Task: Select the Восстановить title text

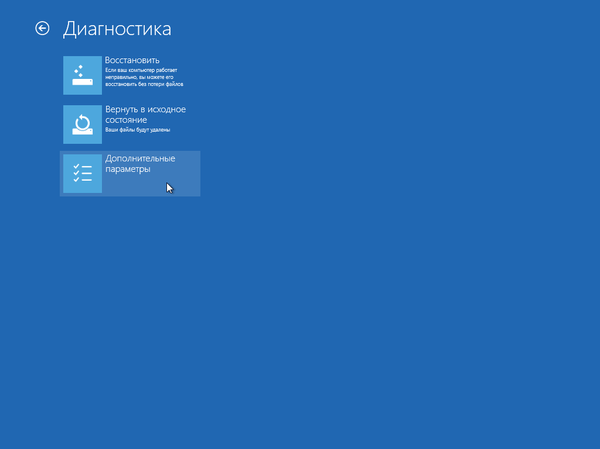Action: [132, 60]
